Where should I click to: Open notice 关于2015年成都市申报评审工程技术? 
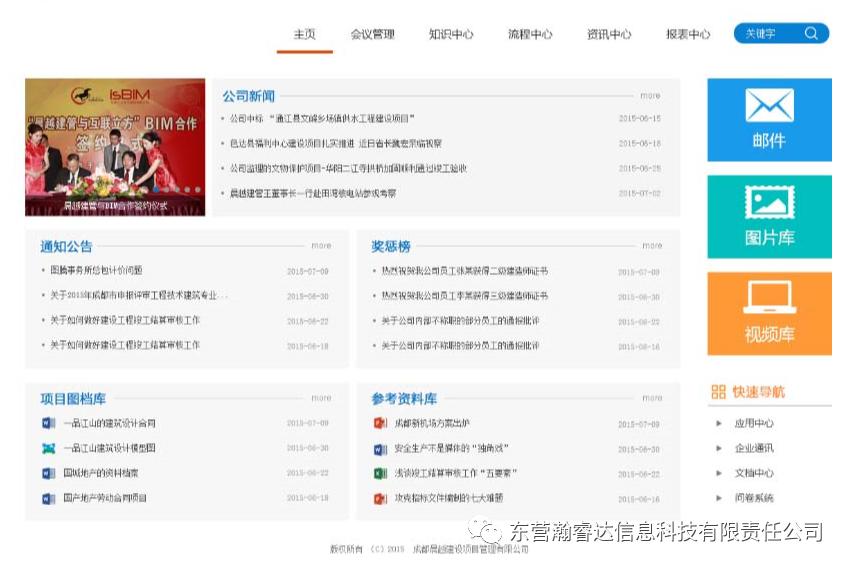pyautogui.click(x=138, y=295)
